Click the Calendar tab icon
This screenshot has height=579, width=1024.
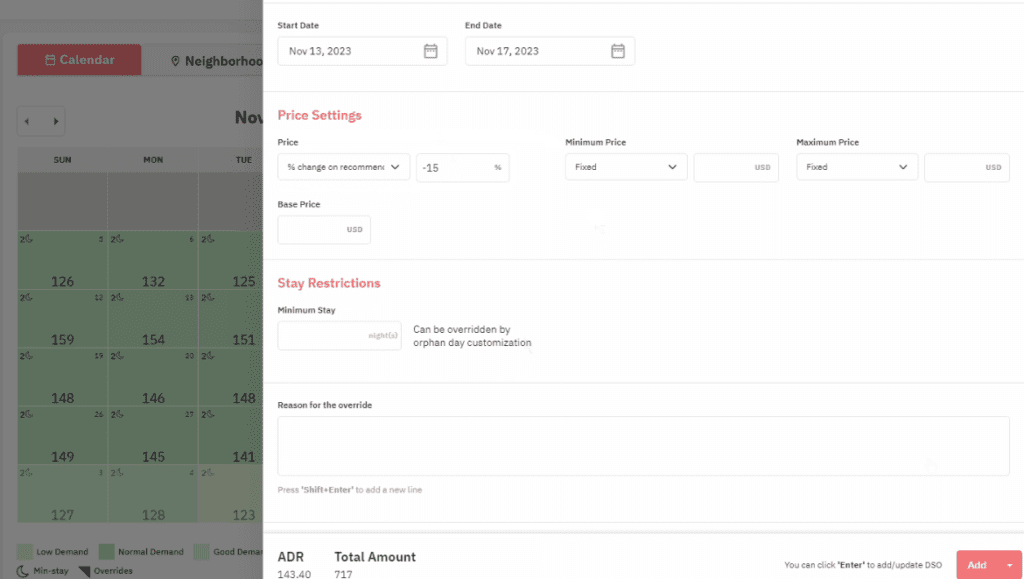click(50, 60)
